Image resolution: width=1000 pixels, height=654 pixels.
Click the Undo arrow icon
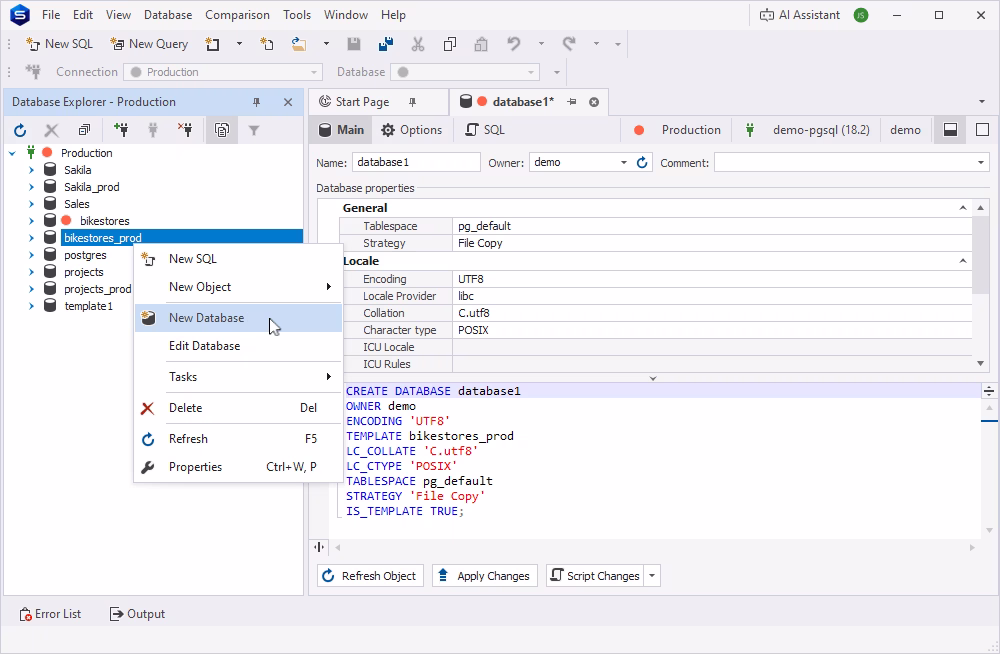514,44
